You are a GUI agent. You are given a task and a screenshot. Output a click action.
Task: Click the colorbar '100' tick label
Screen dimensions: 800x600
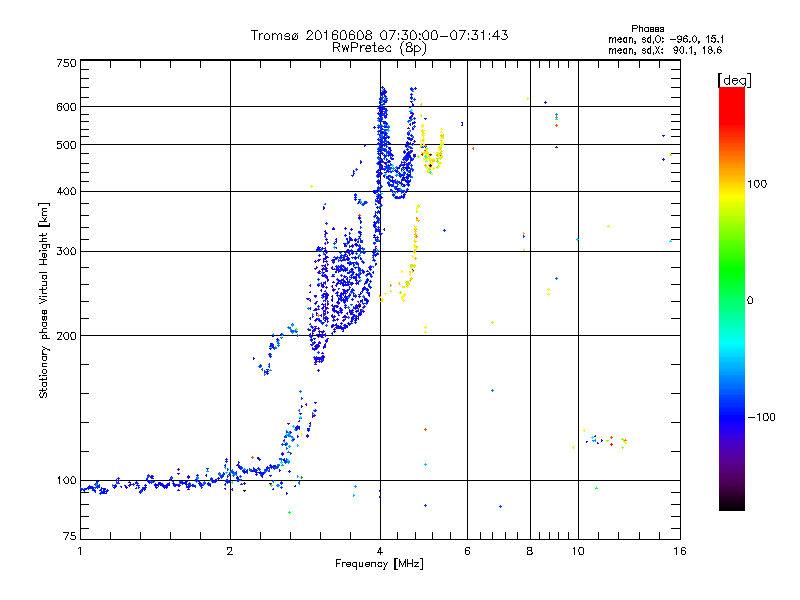click(x=757, y=184)
